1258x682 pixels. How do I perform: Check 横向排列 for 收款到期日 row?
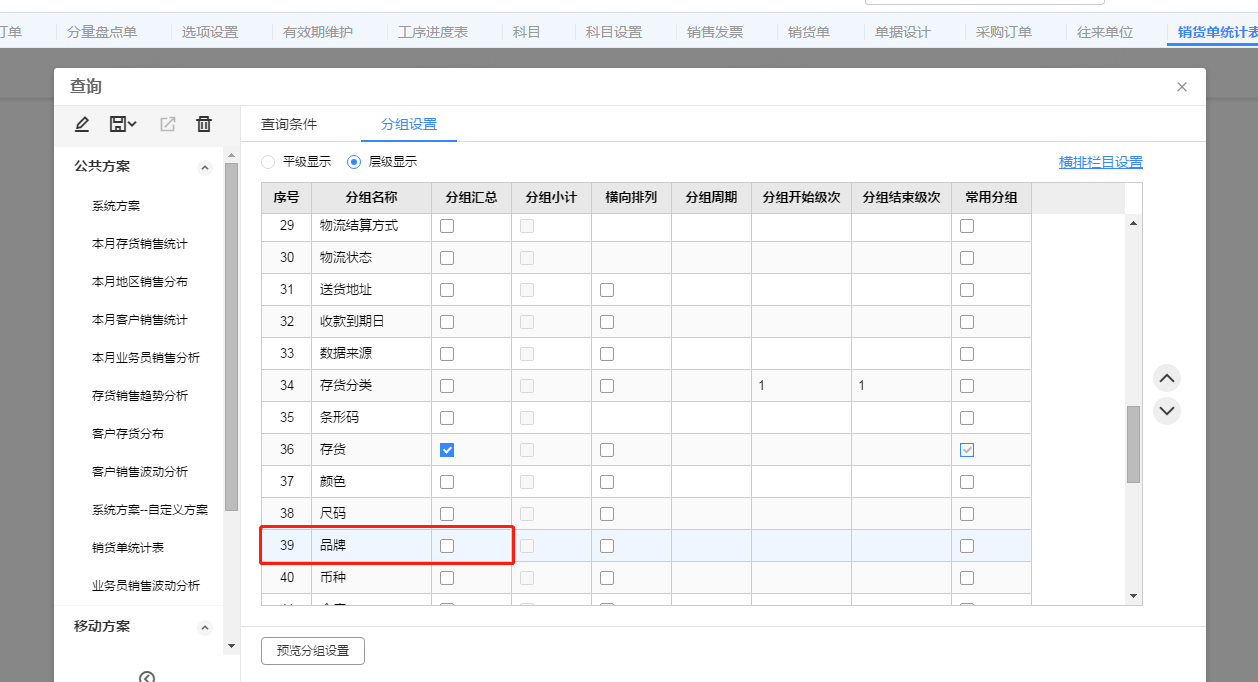(607, 322)
